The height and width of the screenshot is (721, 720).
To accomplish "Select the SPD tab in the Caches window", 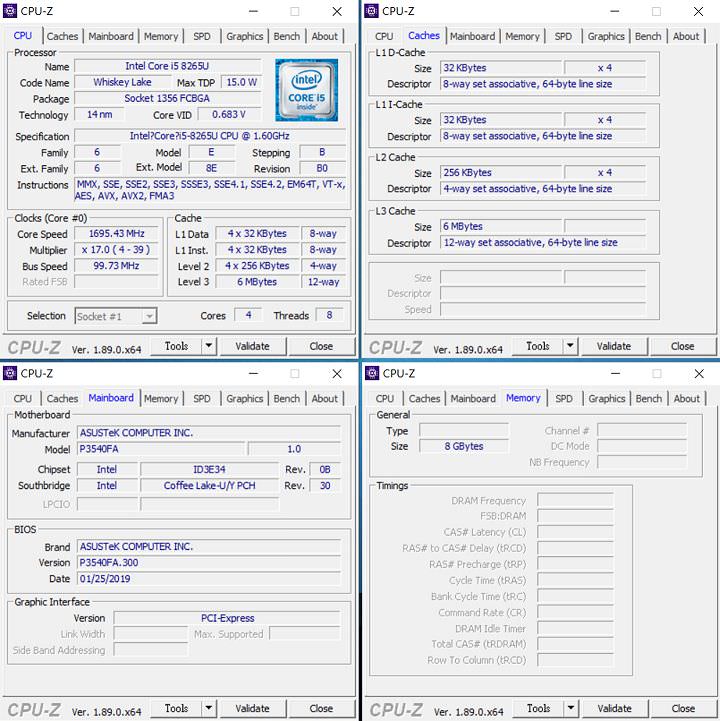I will pos(563,36).
